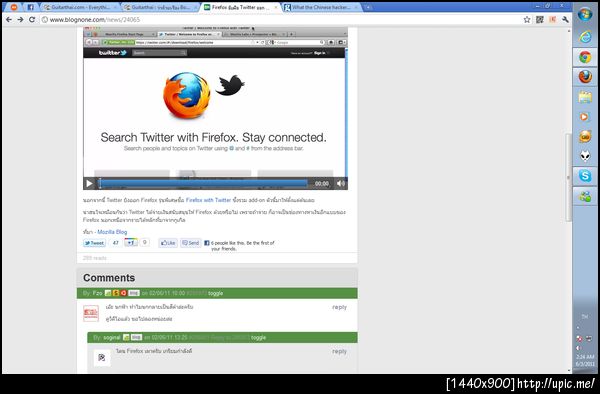The width and height of the screenshot is (600, 394).
Task: Open Windows Explorer folder on taskbar
Action: 585,97
